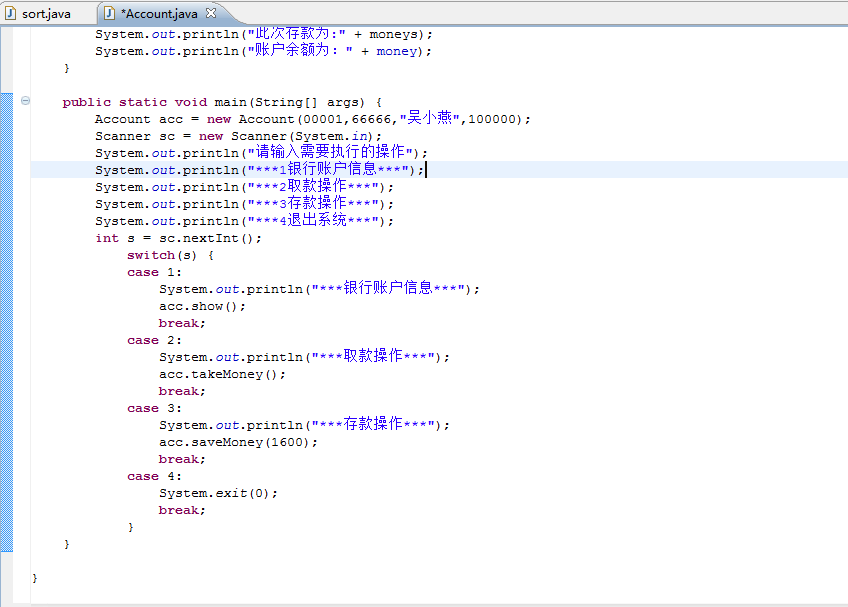Click the '此次存款为' println line
This screenshot has height=607, width=848.
click(x=264, y=34)
